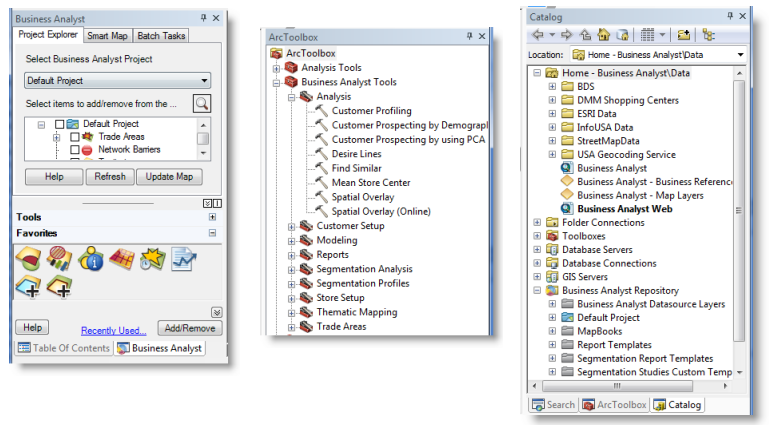
Task: Click the Connect To Folder icon
Action: coord(683,35)
